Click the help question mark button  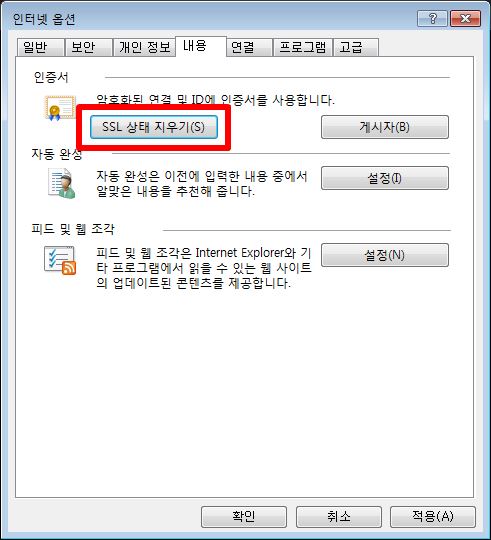[x=432, y=18]
